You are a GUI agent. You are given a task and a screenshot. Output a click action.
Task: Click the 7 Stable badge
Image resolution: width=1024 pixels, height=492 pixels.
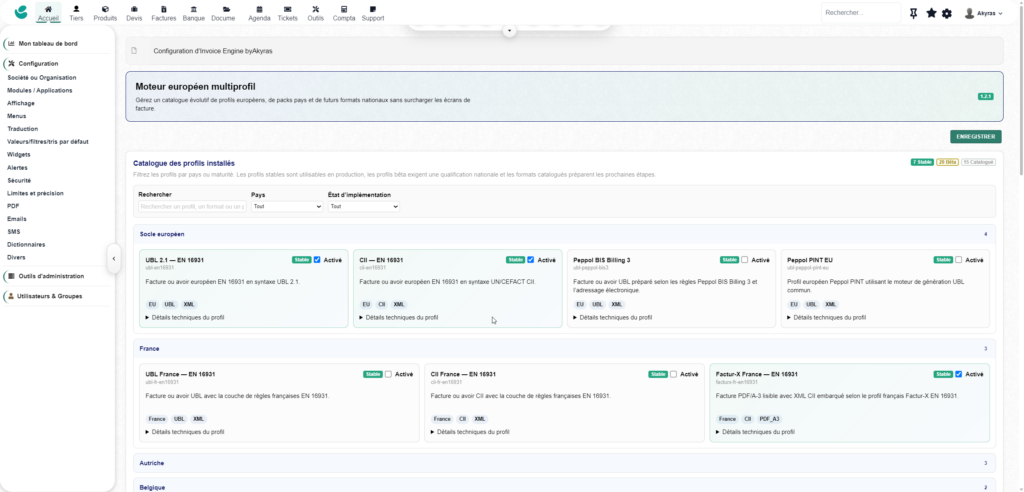point(922,162)
